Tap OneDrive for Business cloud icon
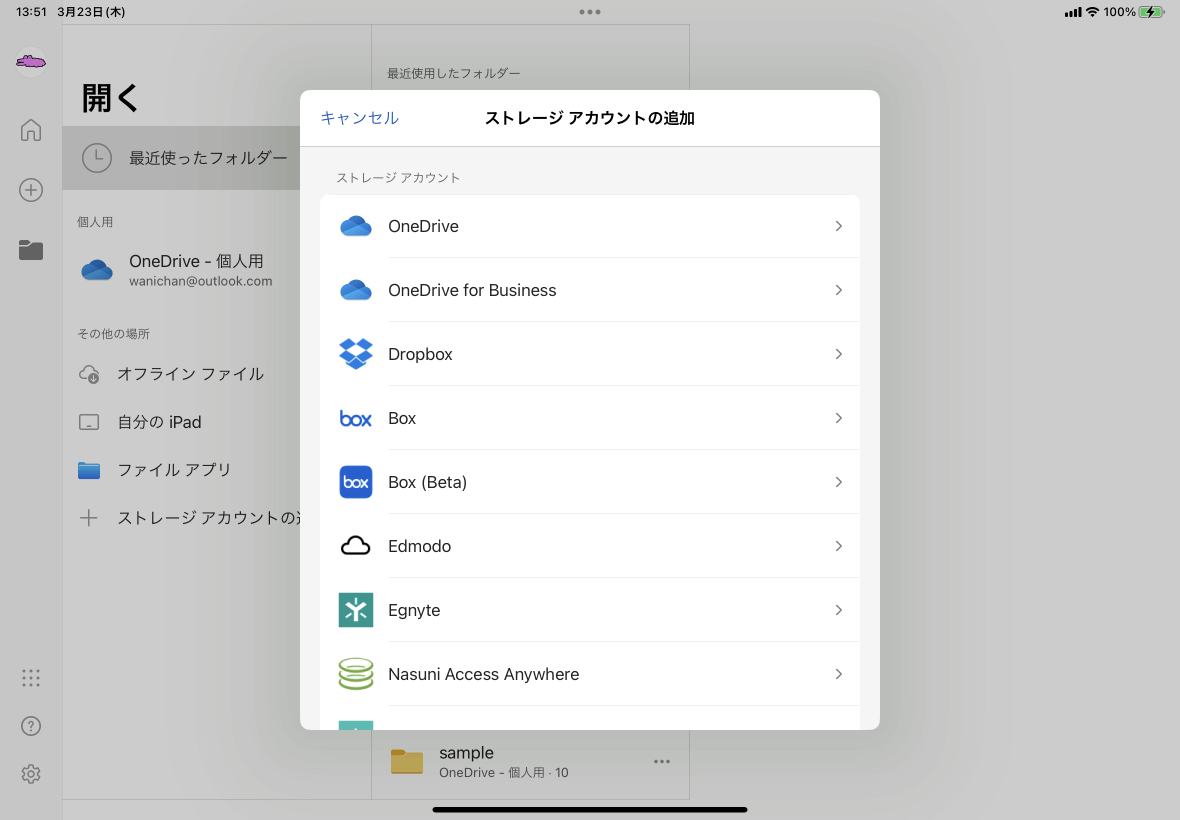The image size is (1180, 820). (x=356, y=290)
